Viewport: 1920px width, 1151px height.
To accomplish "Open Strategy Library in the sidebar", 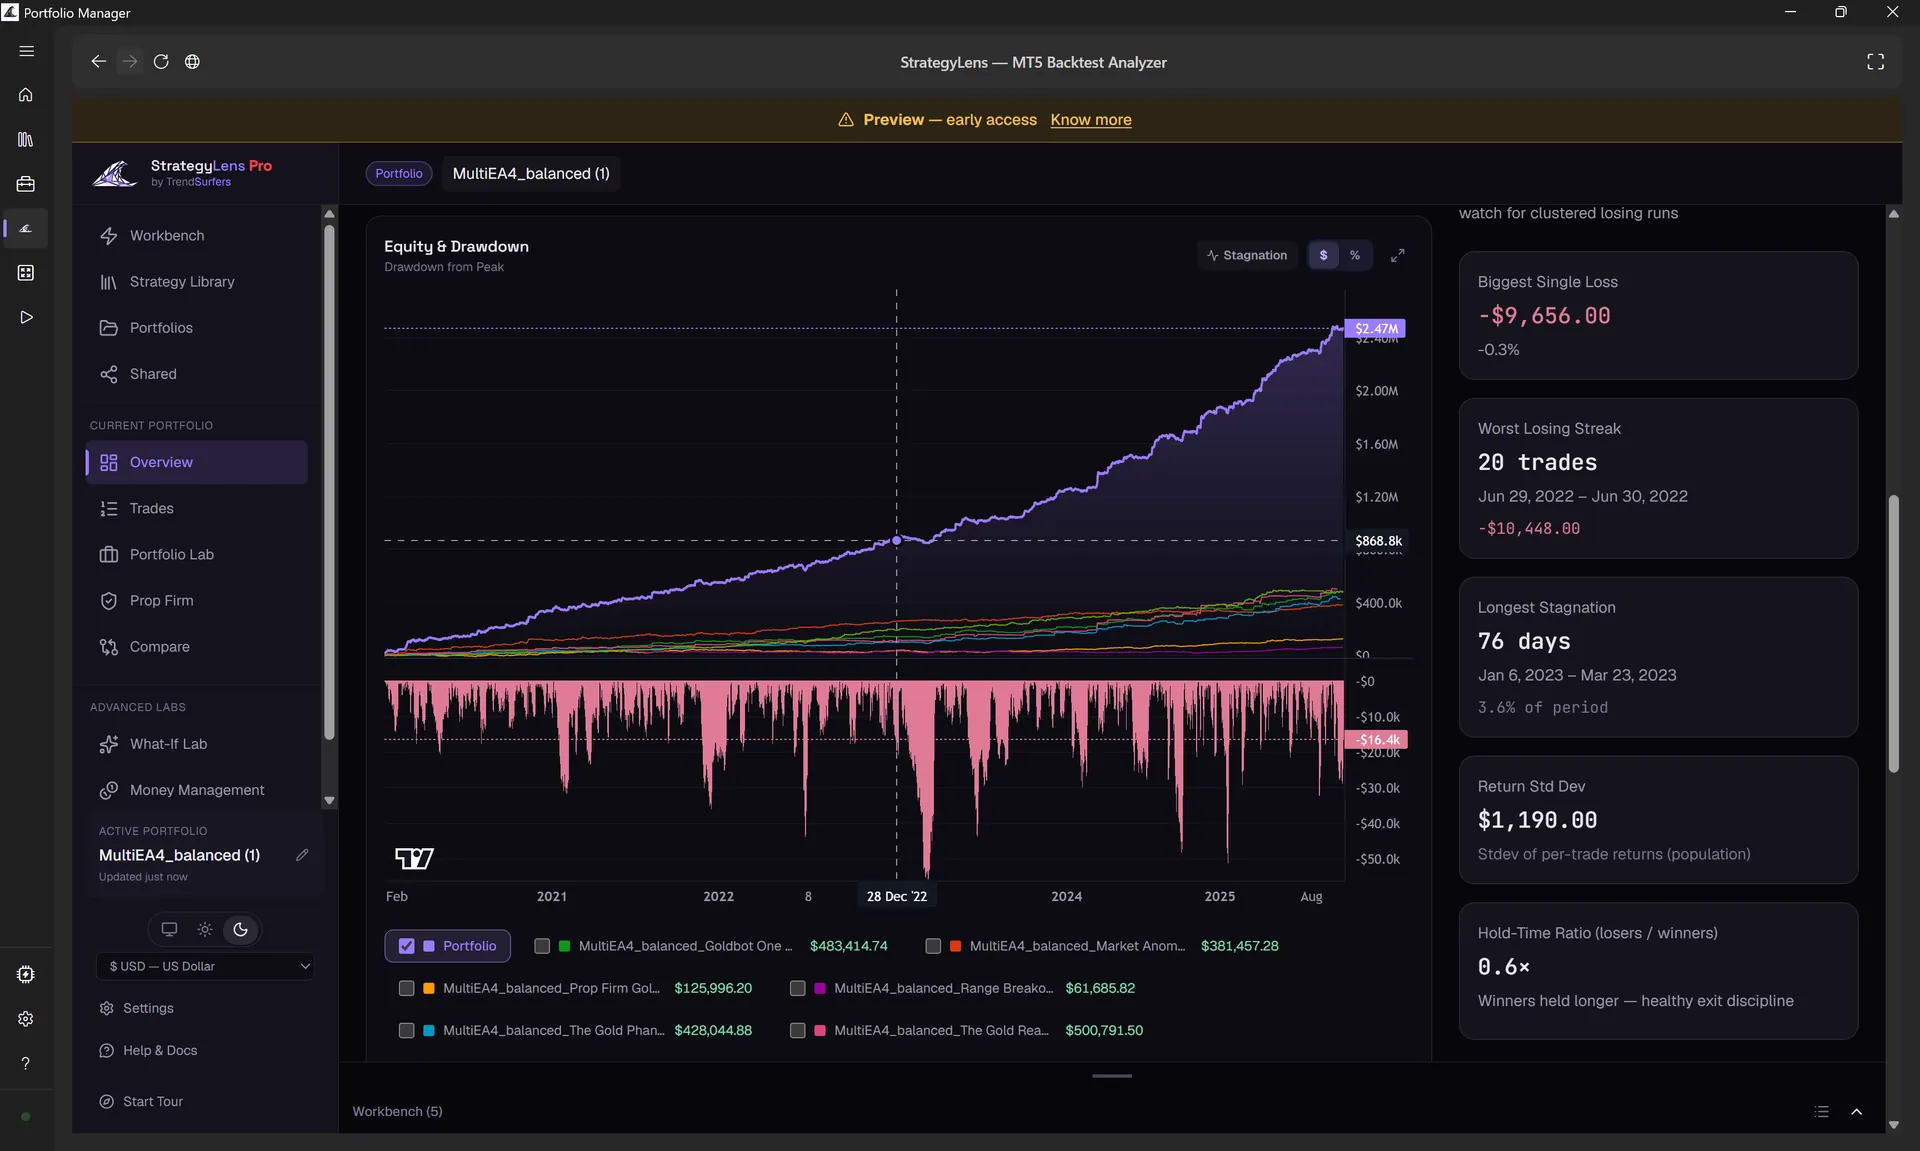I will point(197,281).
